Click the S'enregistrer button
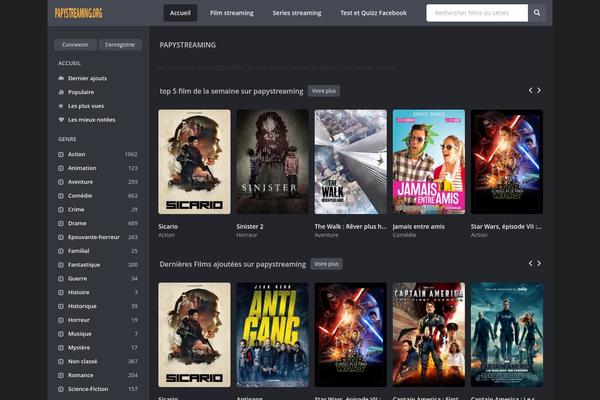 point(120,45)
